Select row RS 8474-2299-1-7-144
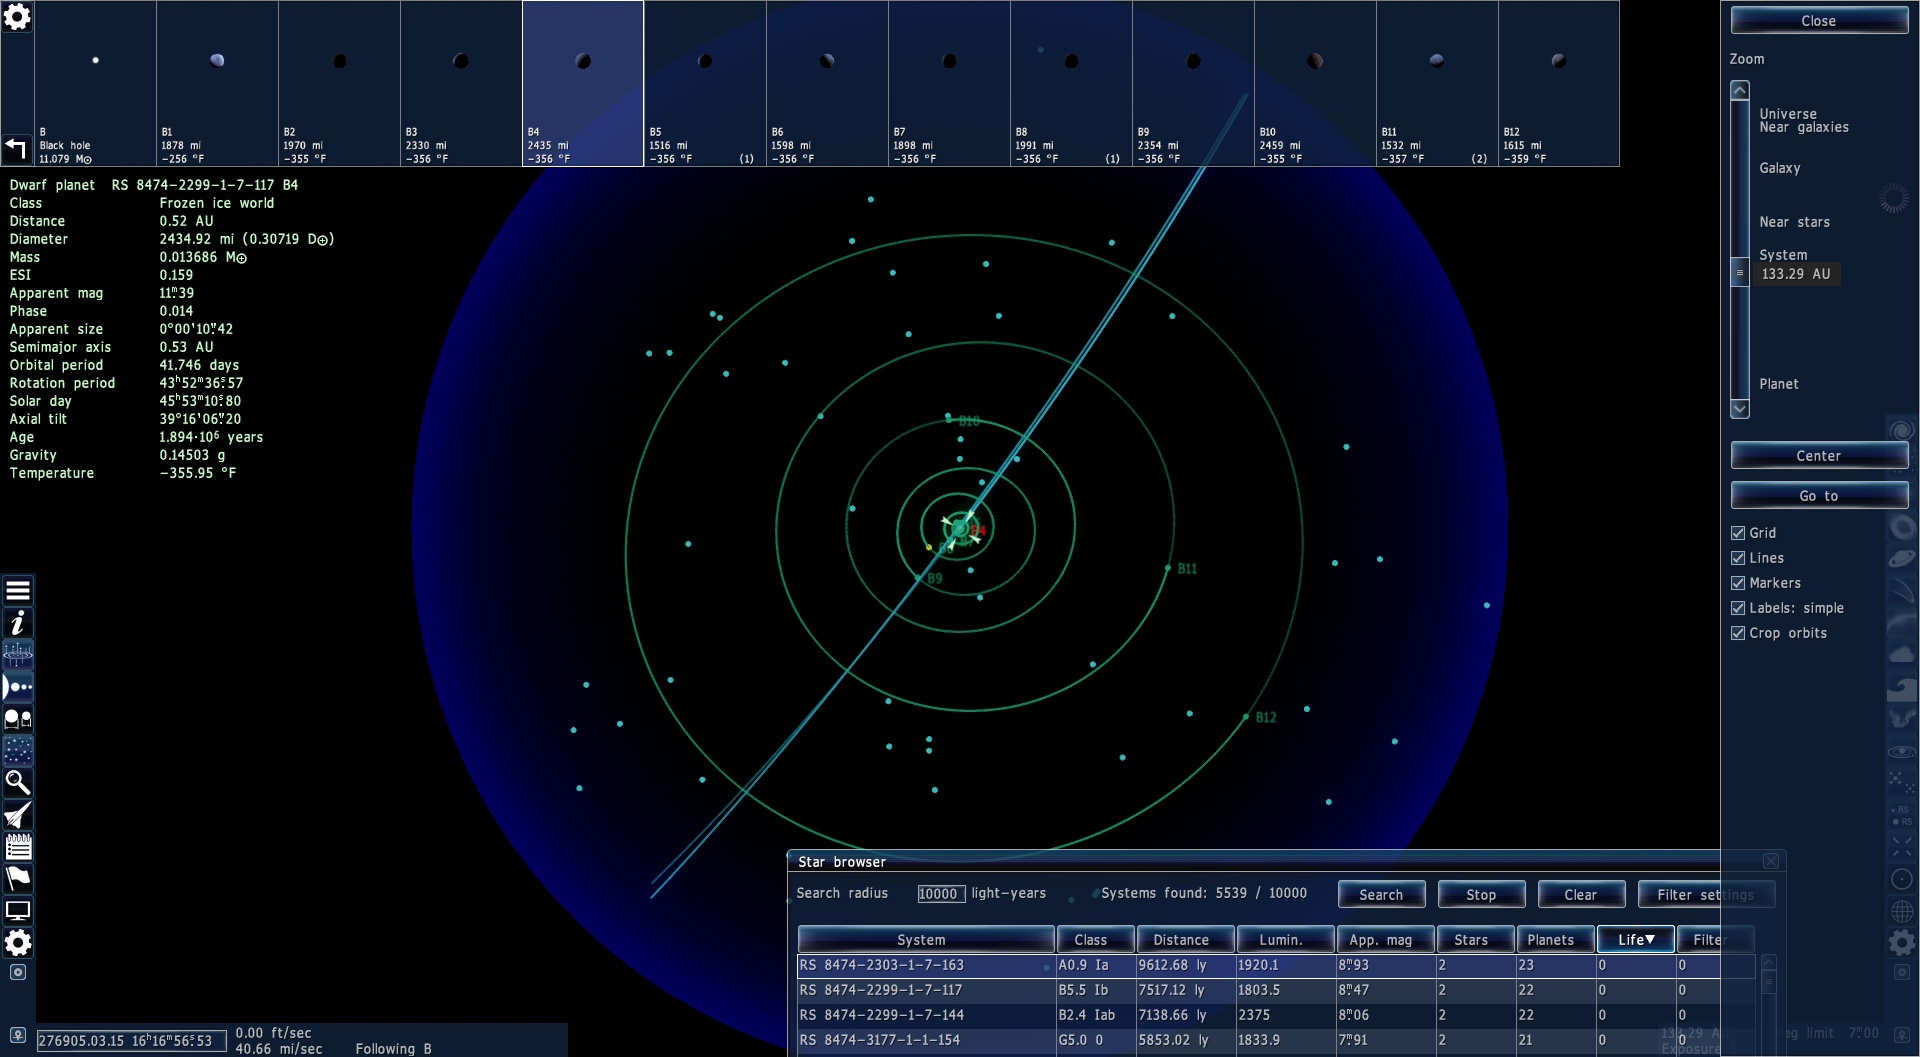Screen dimensions: 1920x1057 1276,1015
